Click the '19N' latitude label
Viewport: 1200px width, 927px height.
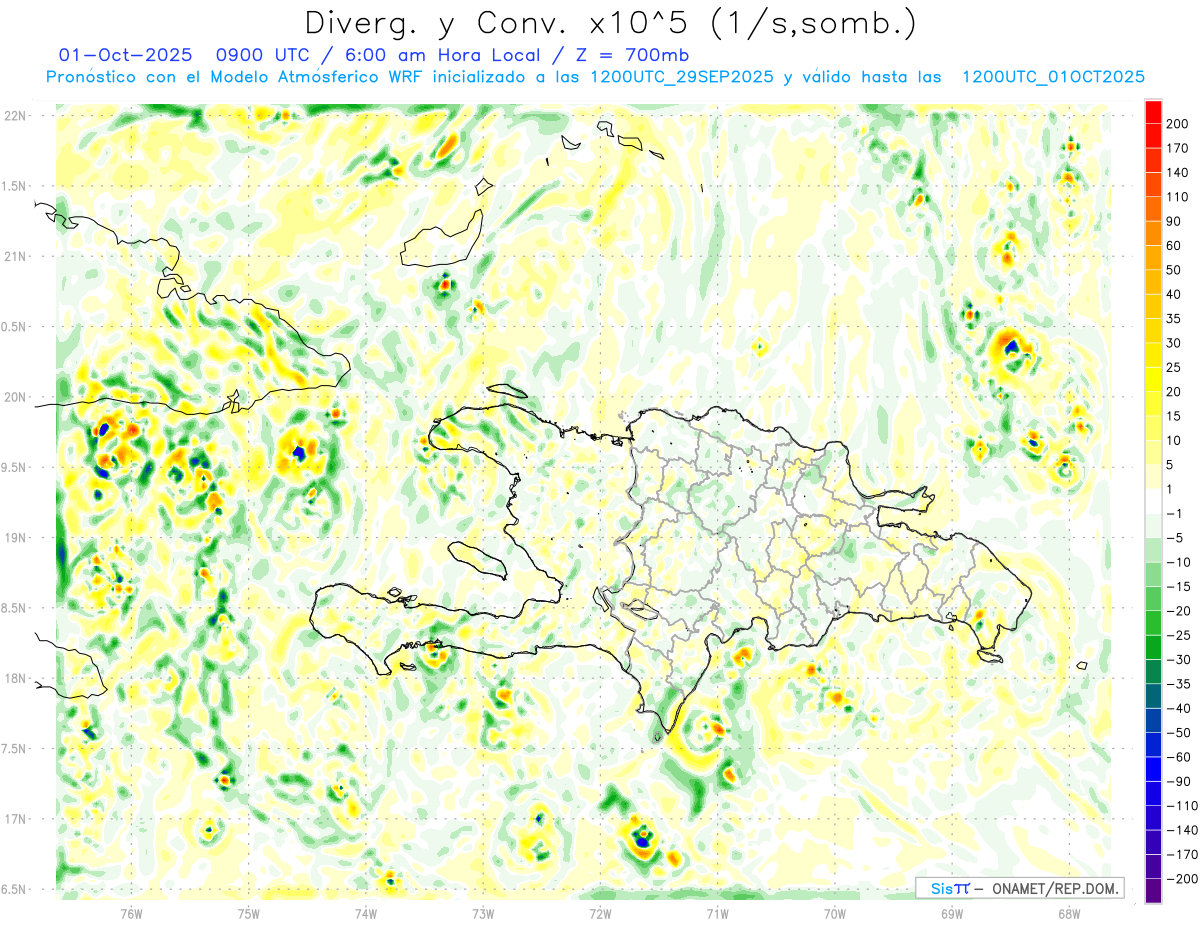tap(15, 538)
